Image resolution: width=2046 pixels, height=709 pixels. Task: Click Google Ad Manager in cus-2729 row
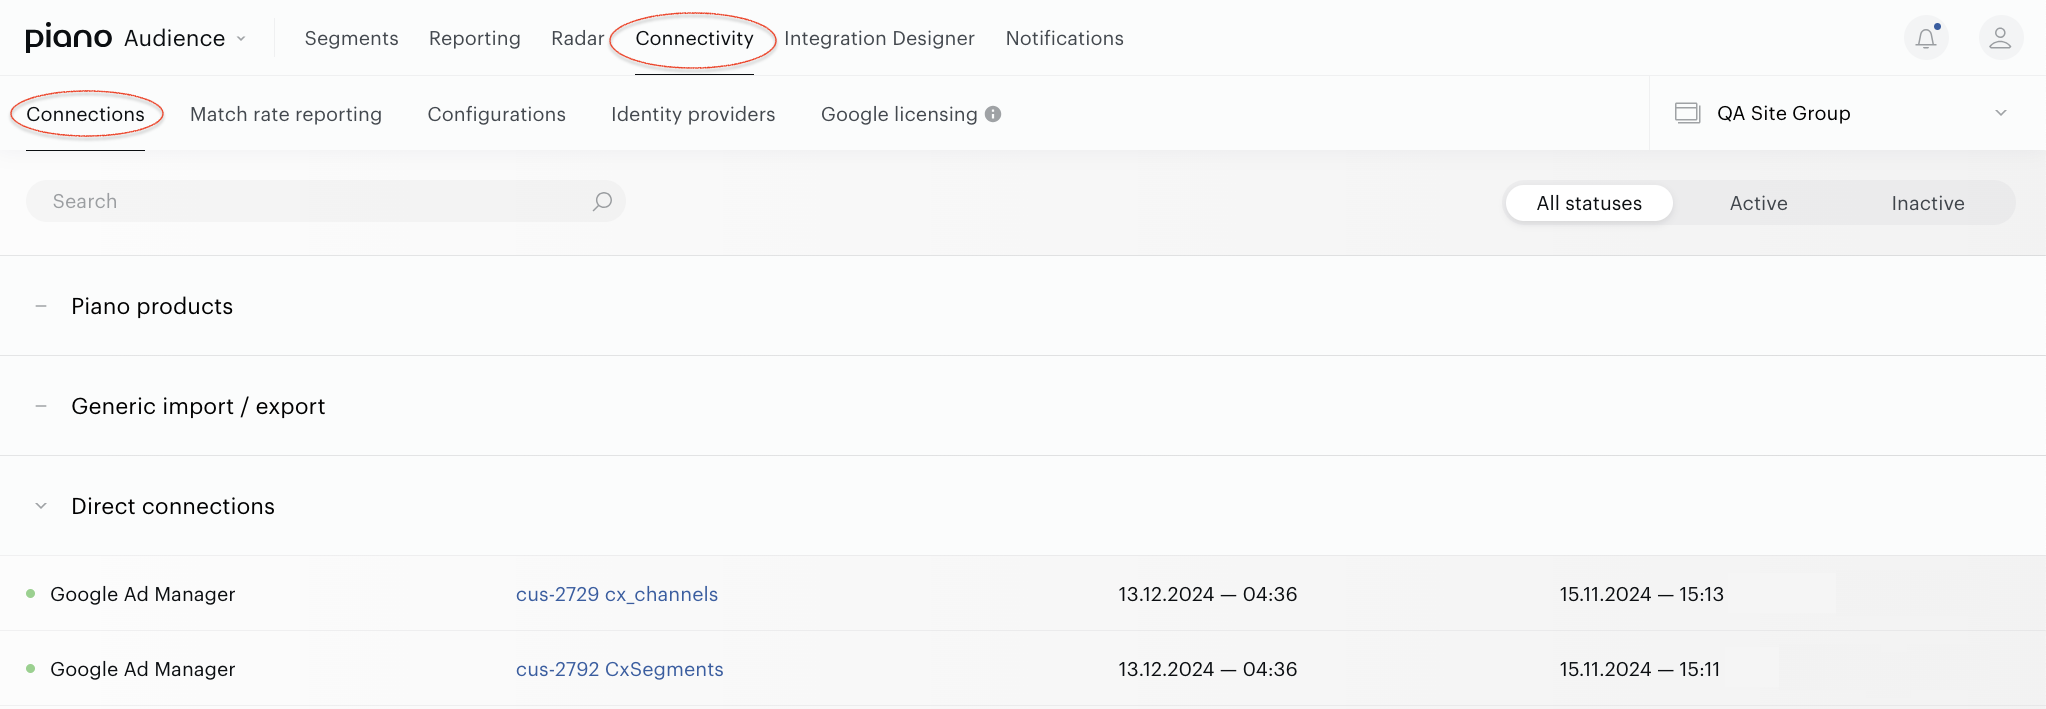143,594
